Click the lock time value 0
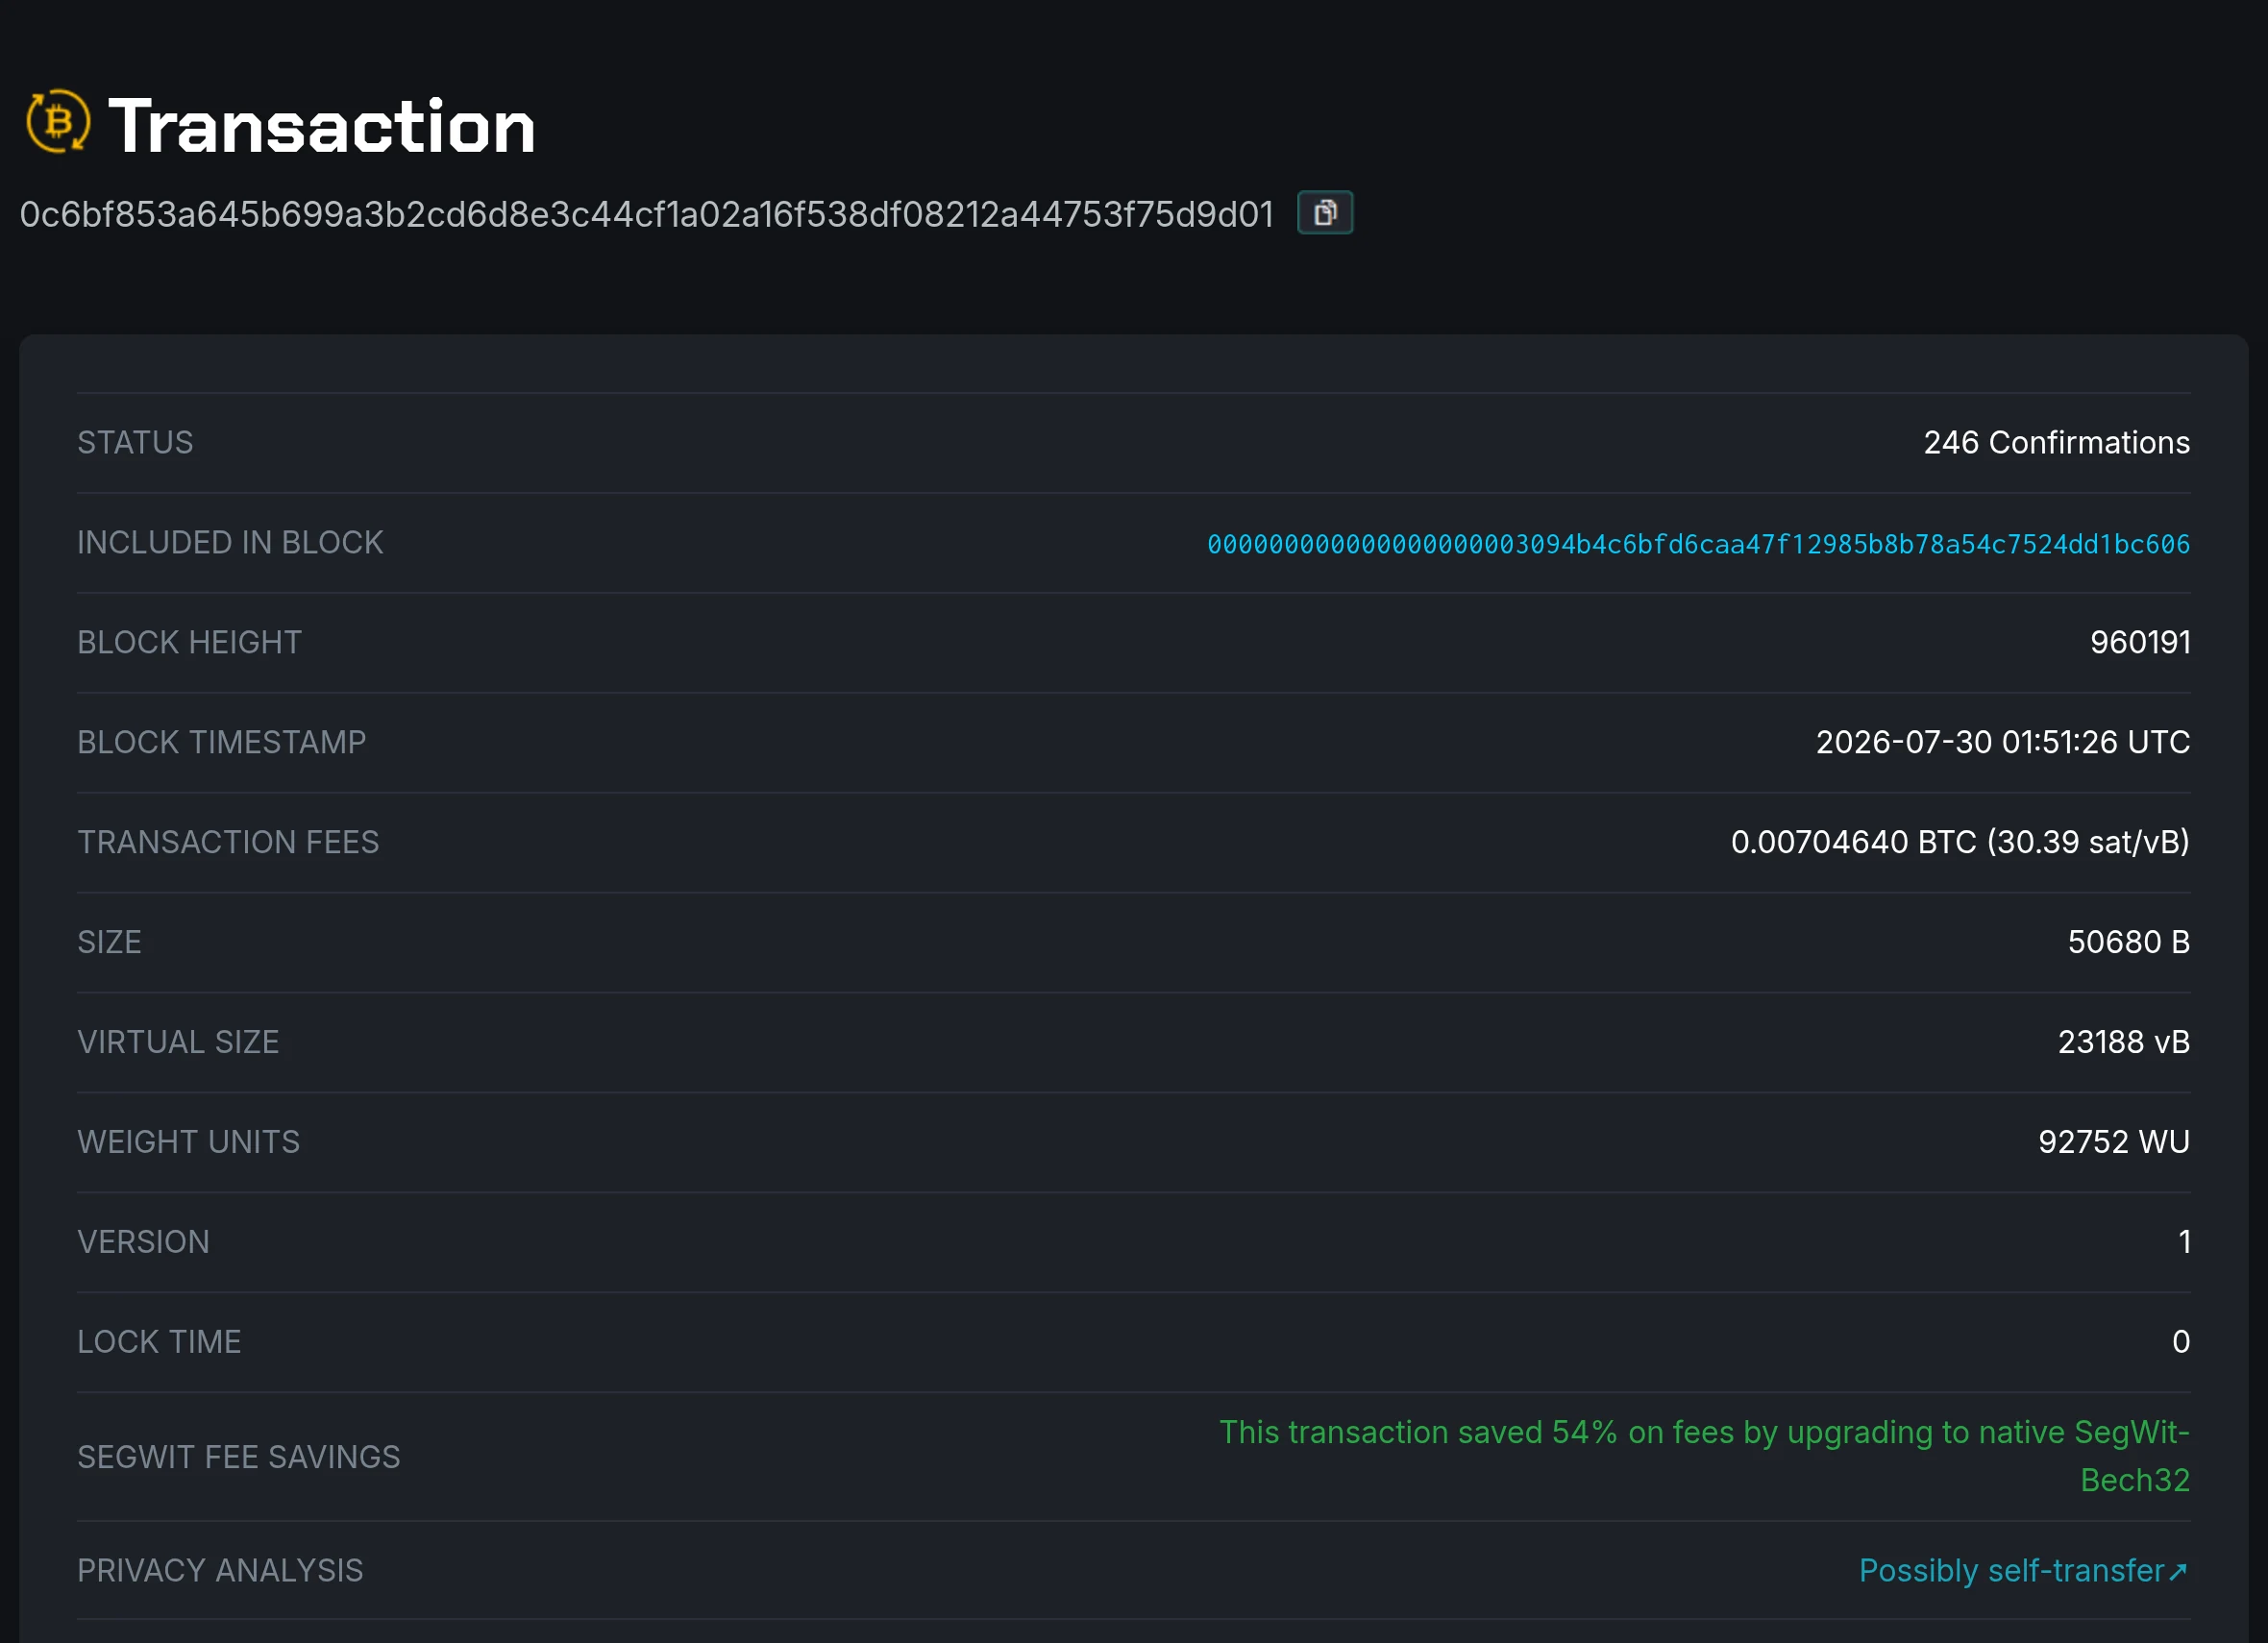This screenshot has width=2268, height=1643. (2181, 1342)
